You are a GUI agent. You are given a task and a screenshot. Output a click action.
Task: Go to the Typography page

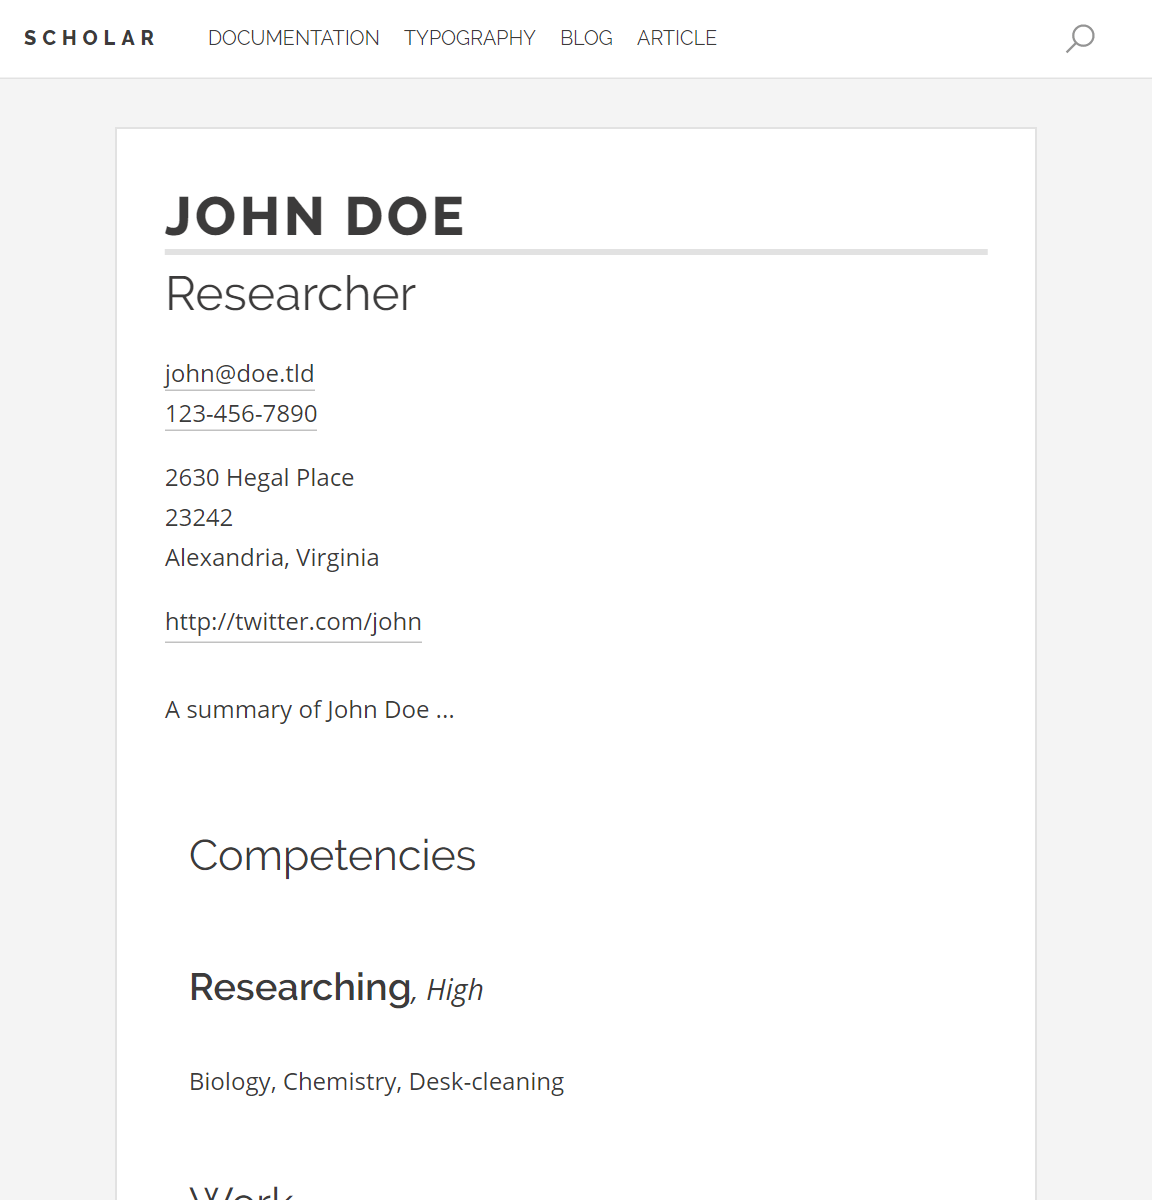[470, 38]
